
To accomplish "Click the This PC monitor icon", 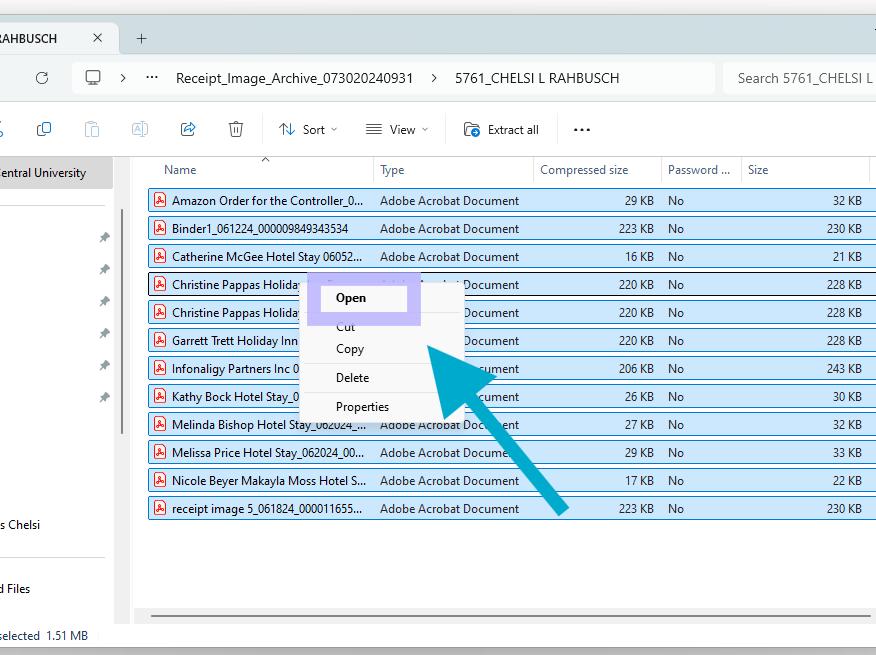I will click(x=93, y=78).
